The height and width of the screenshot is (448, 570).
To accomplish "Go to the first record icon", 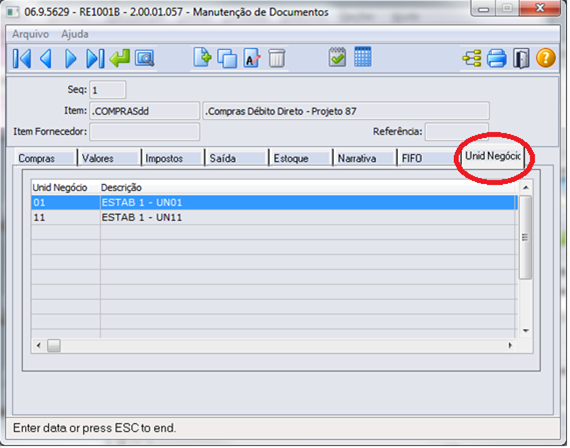I will pyautogui.click(x=22, y=58).
